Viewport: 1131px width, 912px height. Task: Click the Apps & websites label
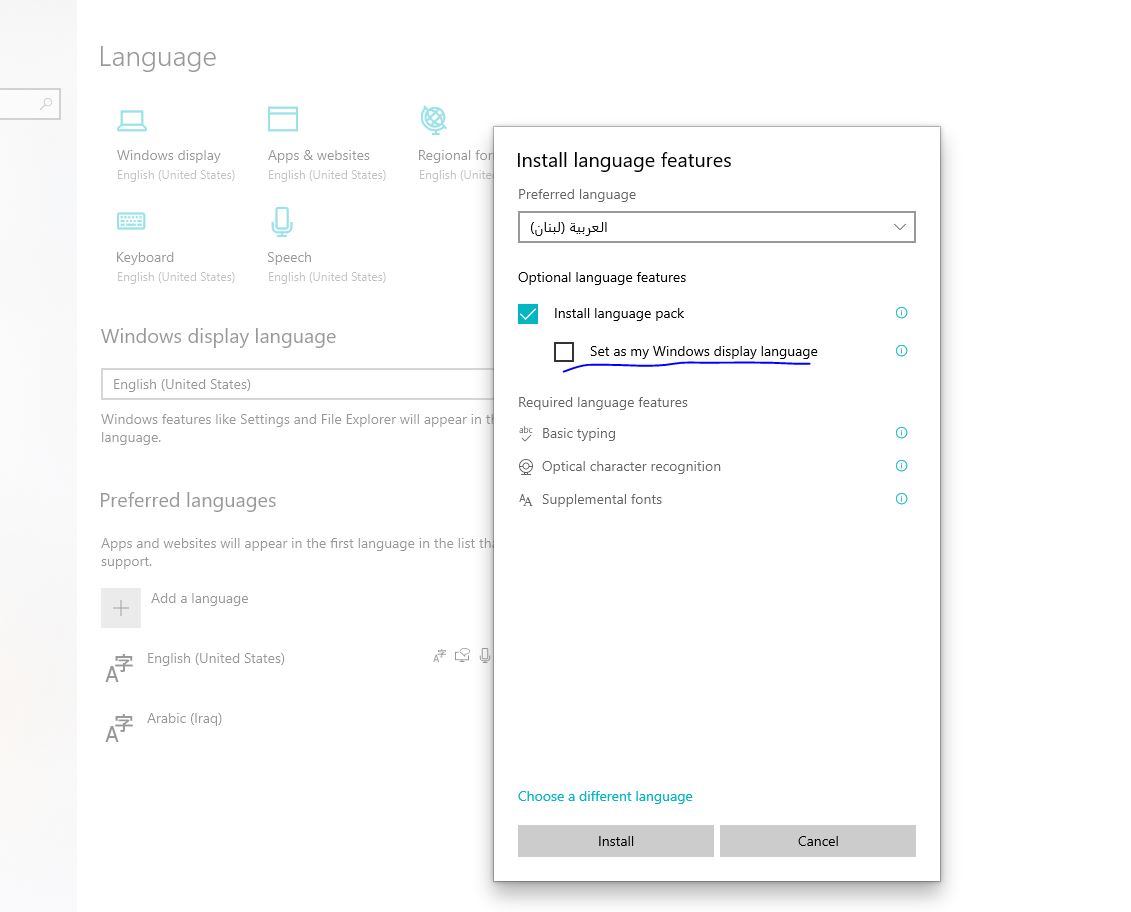(x=319, y=155)
